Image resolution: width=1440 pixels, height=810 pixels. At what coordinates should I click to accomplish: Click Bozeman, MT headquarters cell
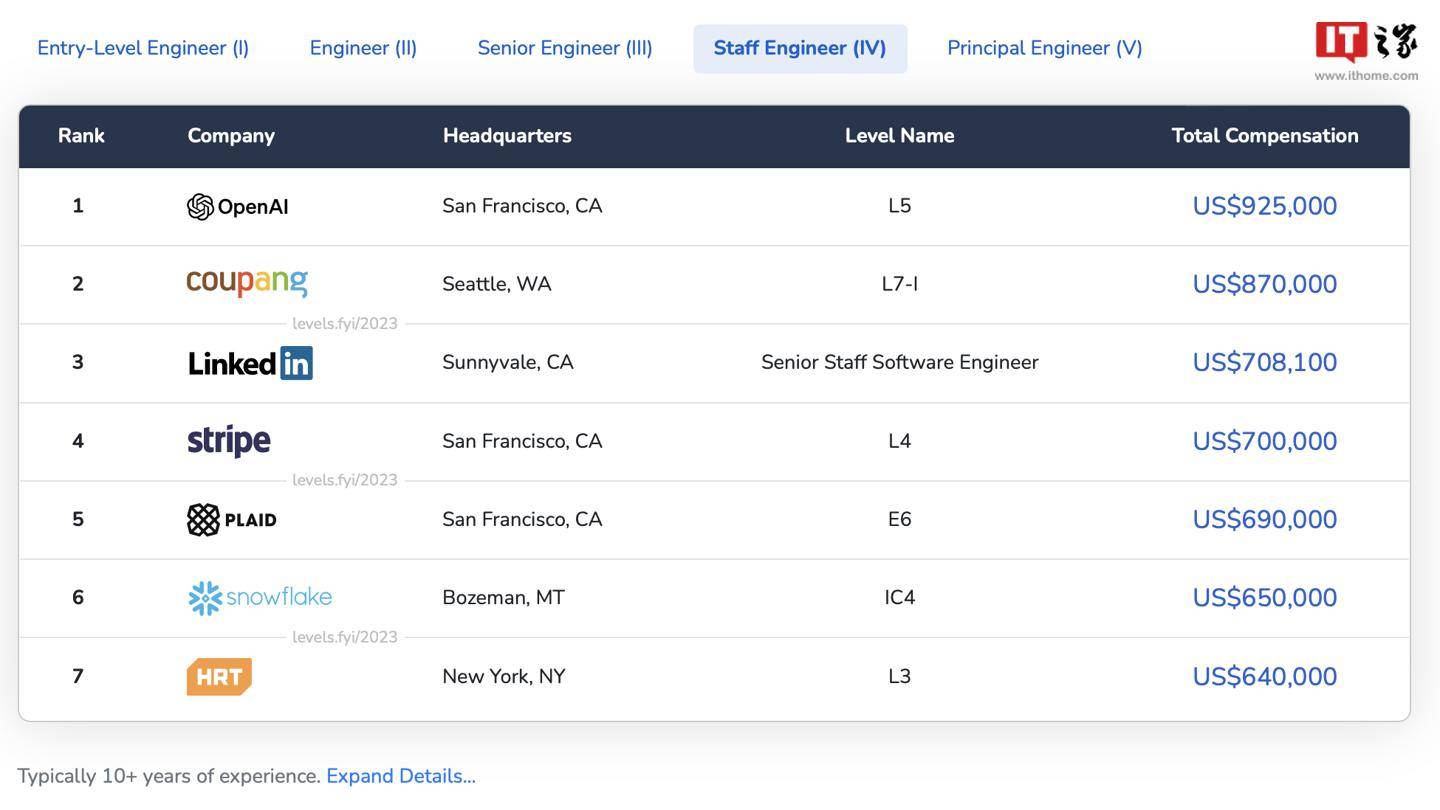tap(503, 597)
